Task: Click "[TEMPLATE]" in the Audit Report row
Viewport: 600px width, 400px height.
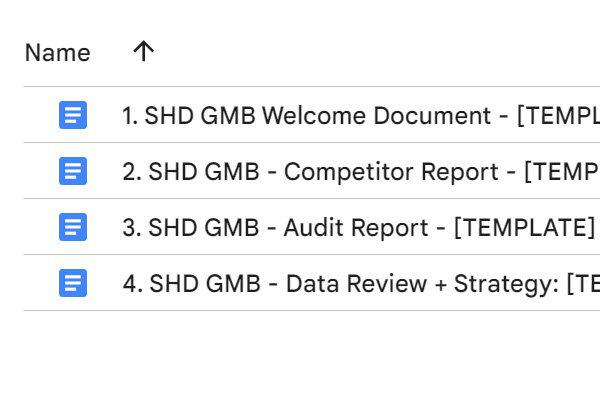Action: [x=524, y=228]
